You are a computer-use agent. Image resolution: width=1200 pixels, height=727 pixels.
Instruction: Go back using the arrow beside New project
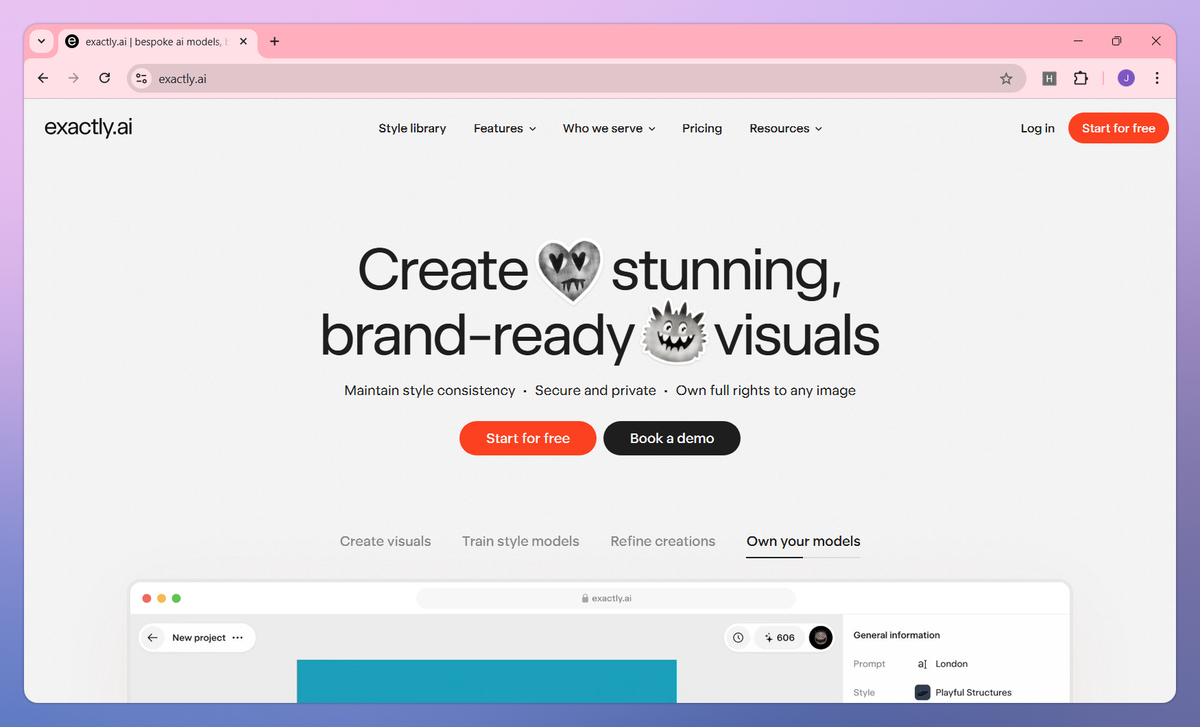click(x=153, y=637)
